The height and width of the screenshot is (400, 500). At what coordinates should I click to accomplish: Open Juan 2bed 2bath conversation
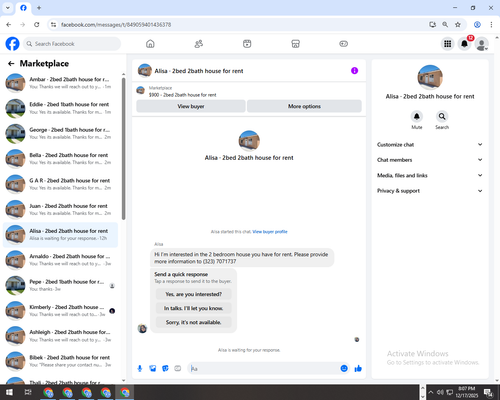tap(60, 210)
